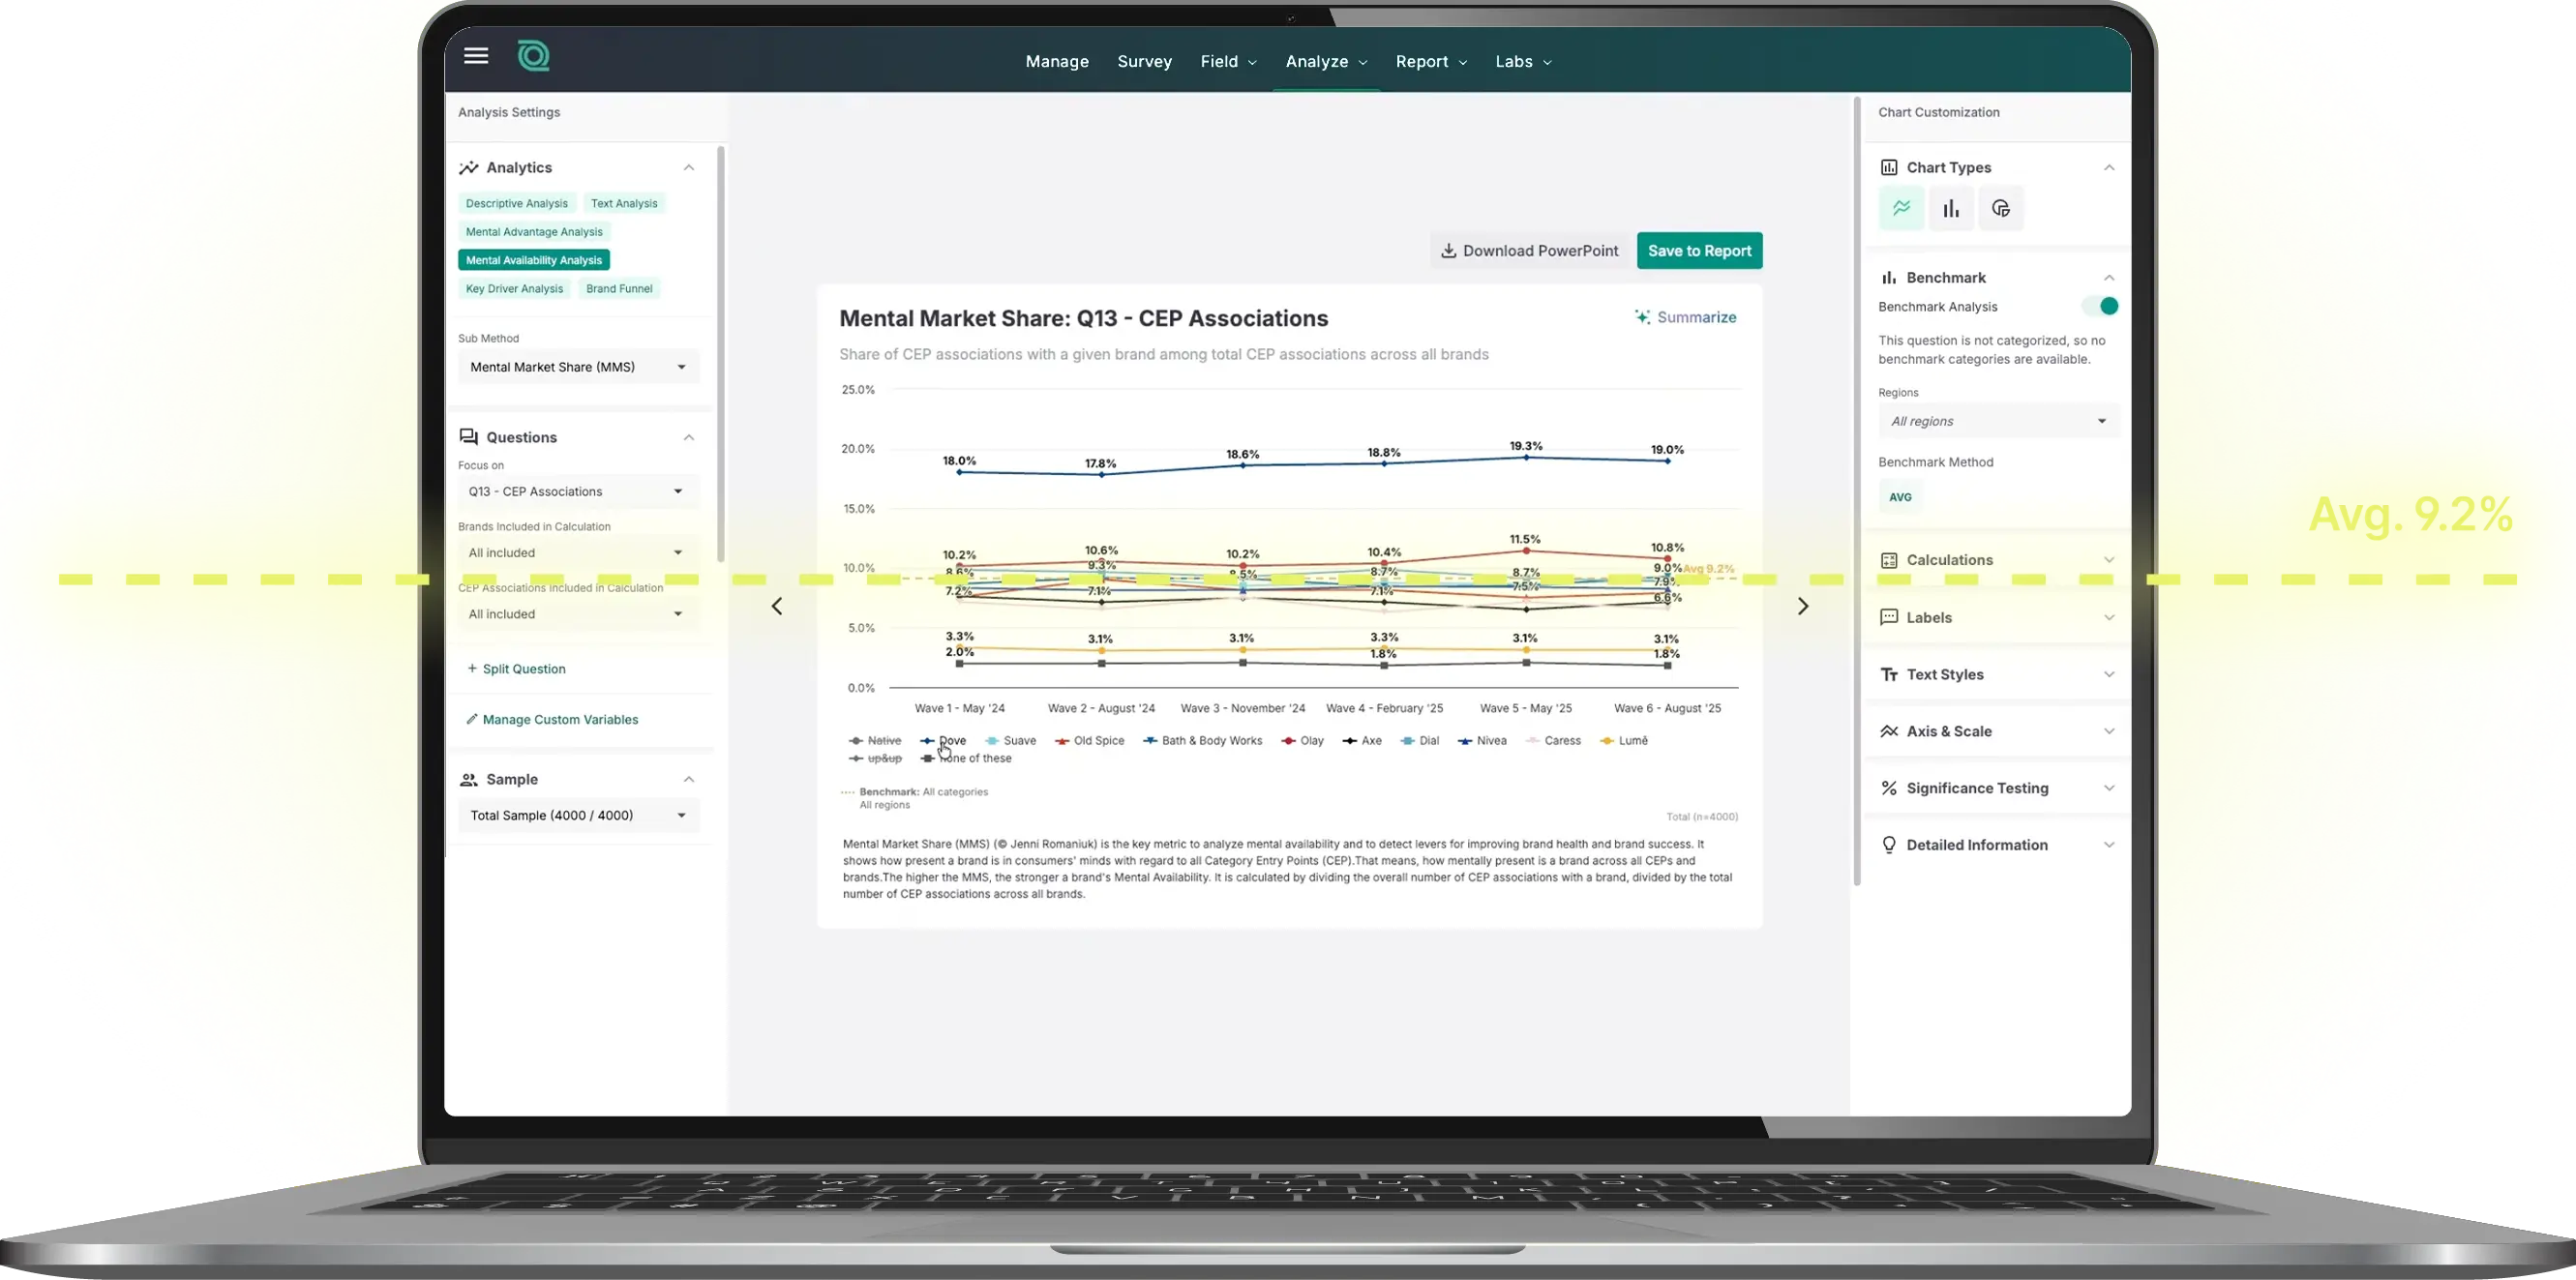Go to next chart arrow
The image size is (2576, 1280).
point(1803,606)
